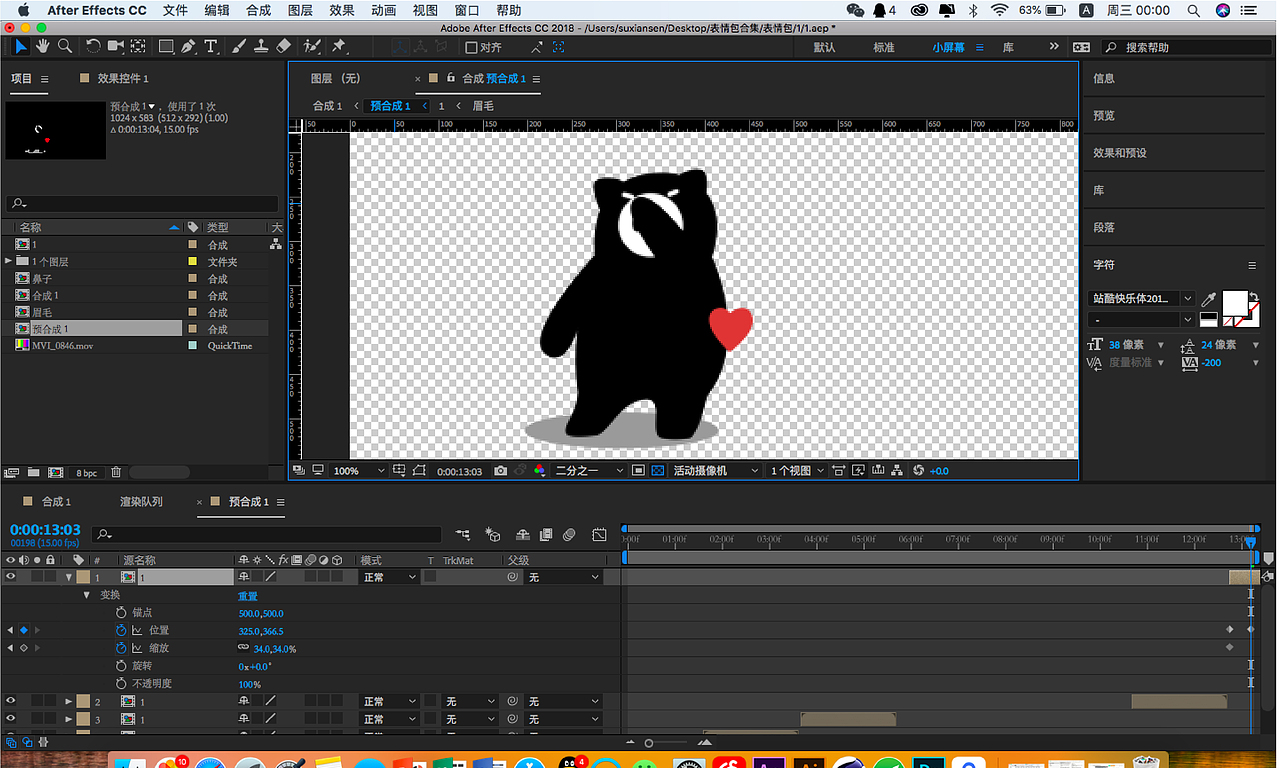Switch to the 渲染队列 tab
Image resolution: width=1280 pixels, height=768 pixels.
point(141,502)
